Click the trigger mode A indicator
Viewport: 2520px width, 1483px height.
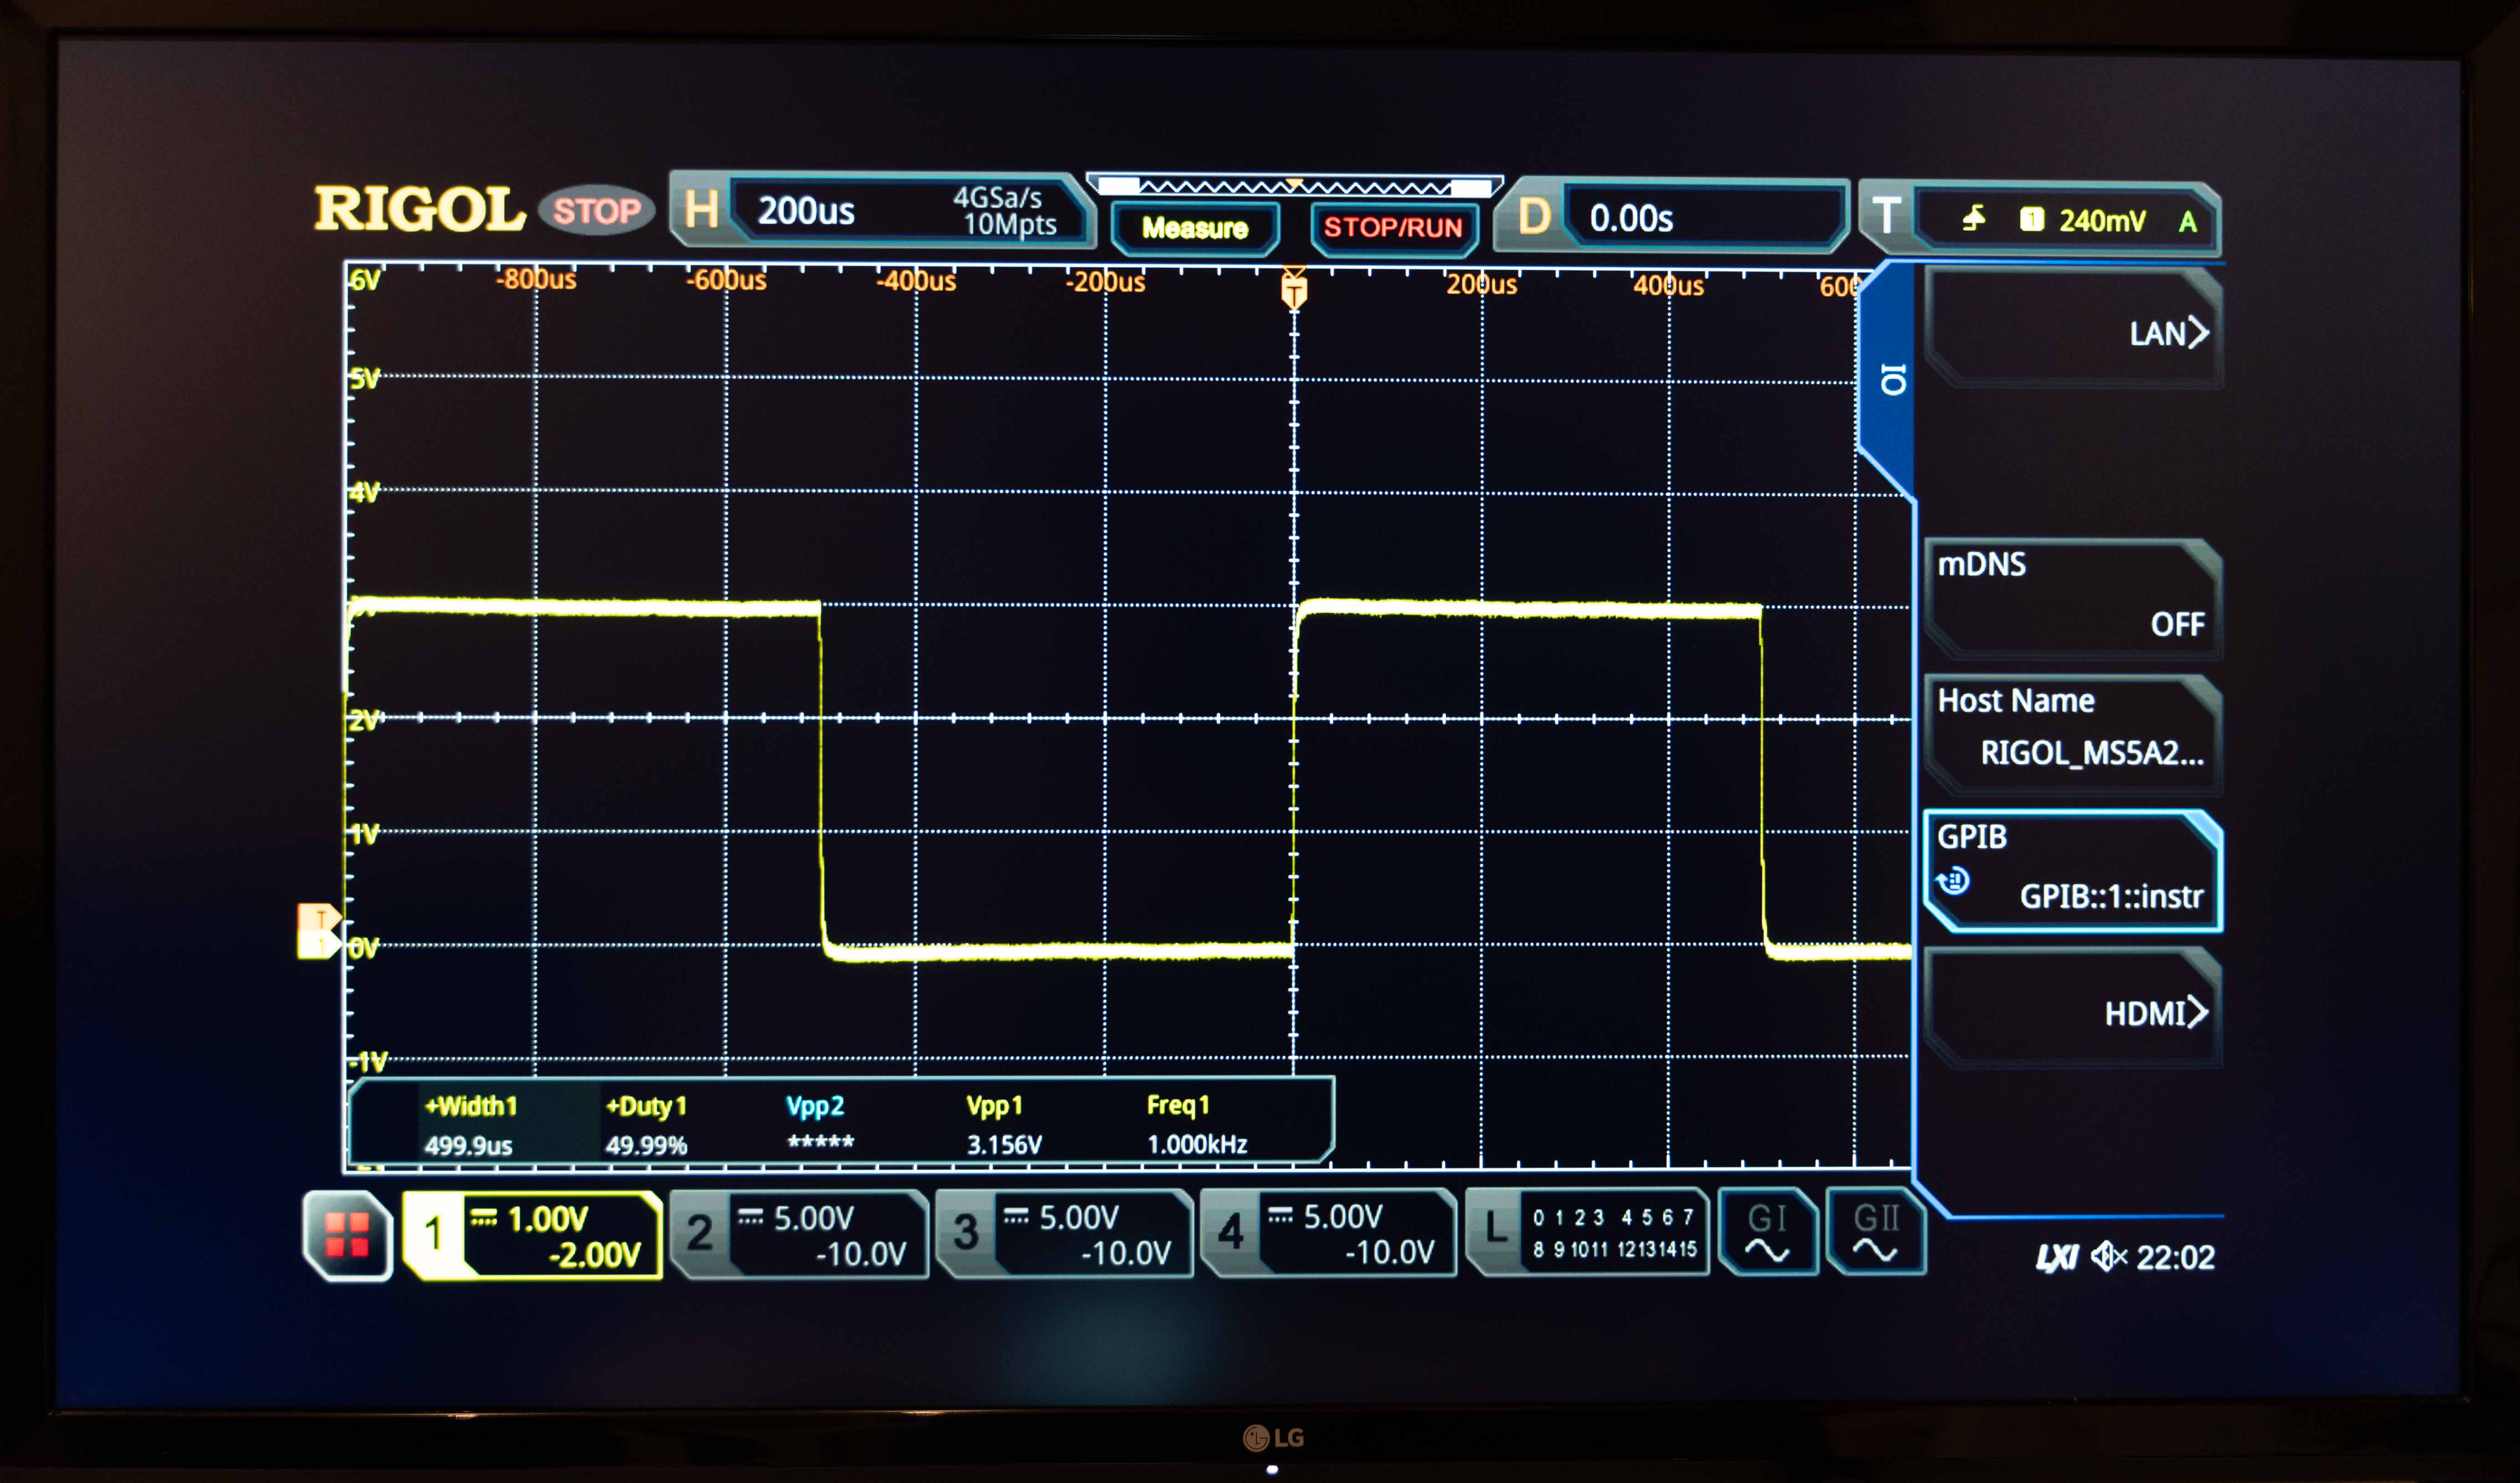click(2188, 221)
